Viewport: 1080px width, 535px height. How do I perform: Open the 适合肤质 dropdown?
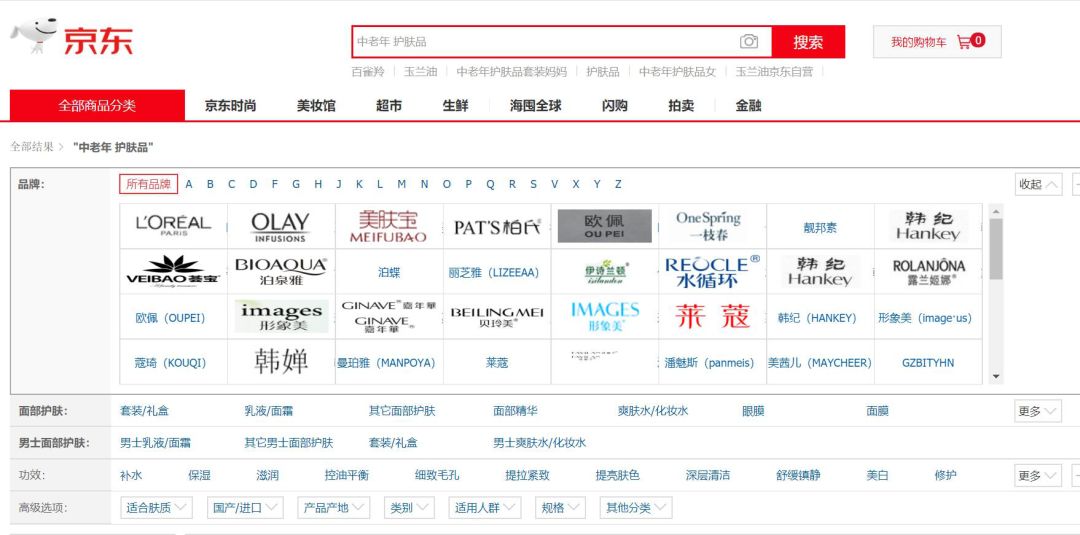(156, 508)
